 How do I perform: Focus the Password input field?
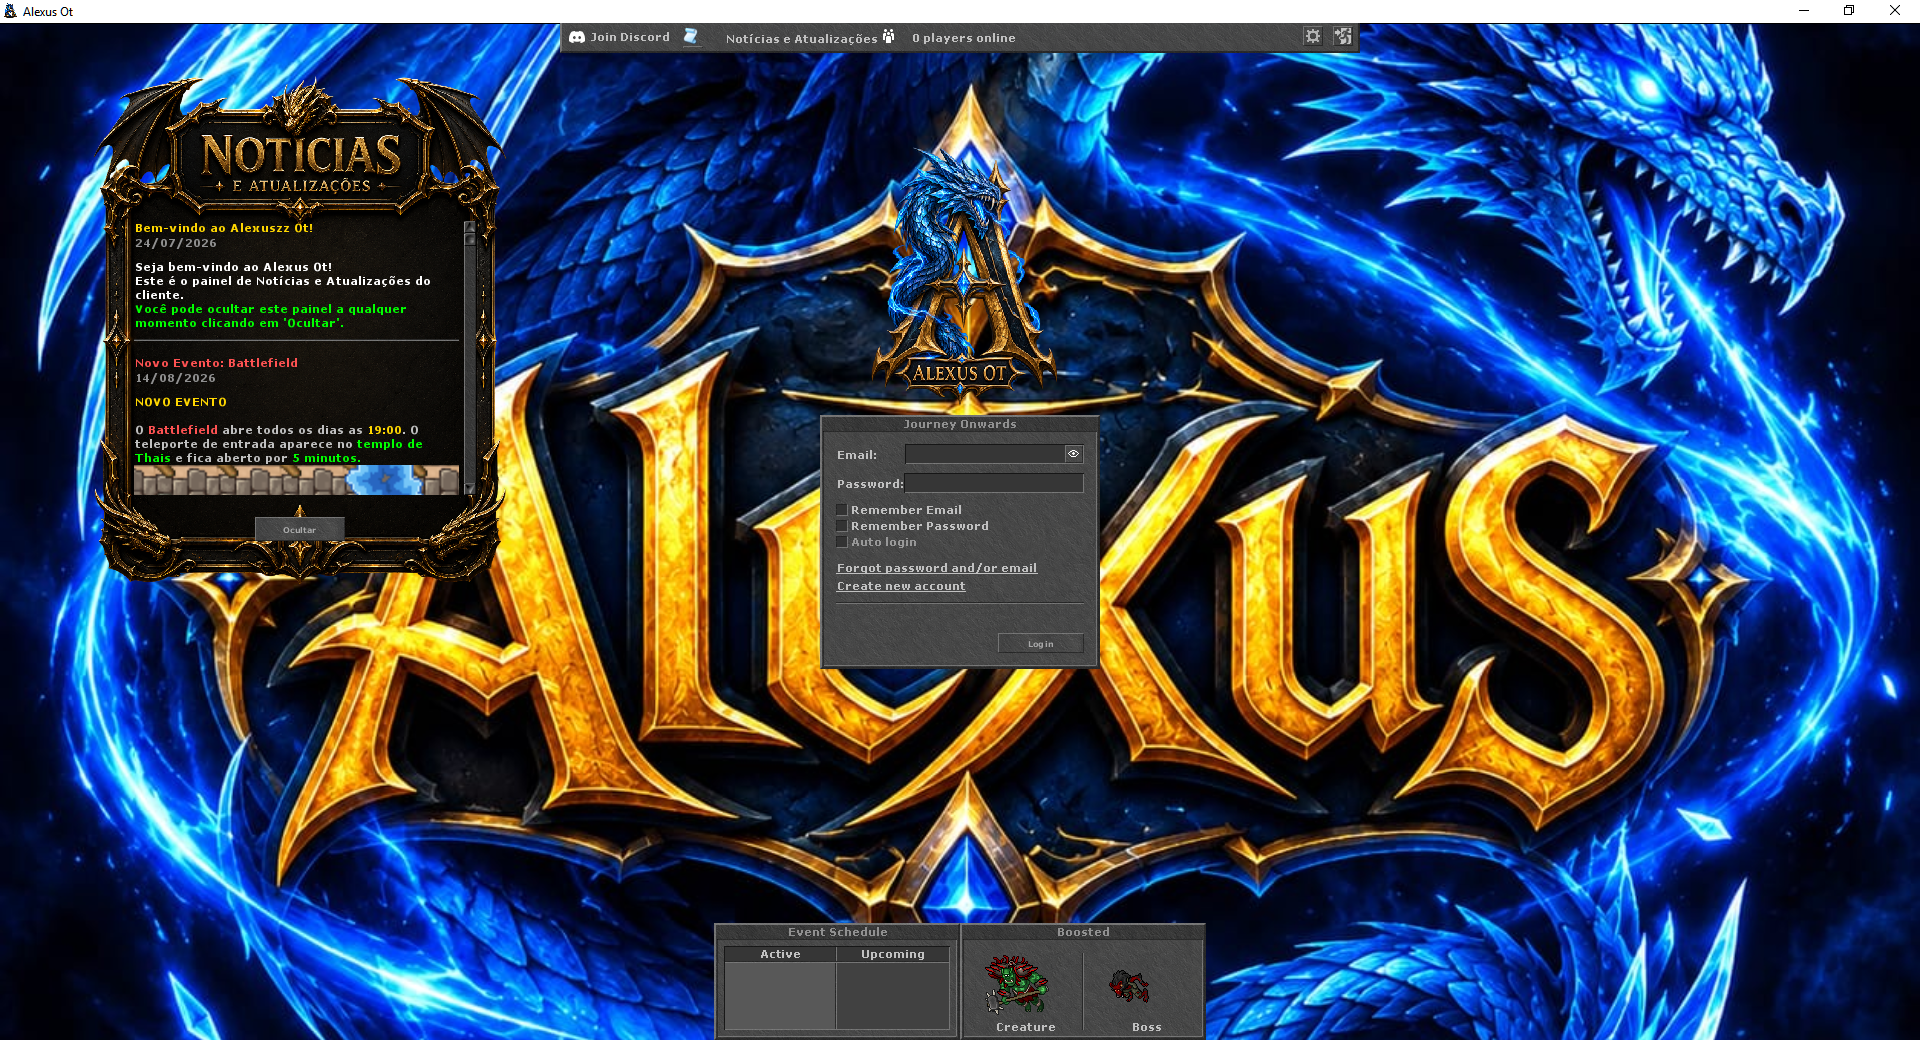click(x=994, y=483)
